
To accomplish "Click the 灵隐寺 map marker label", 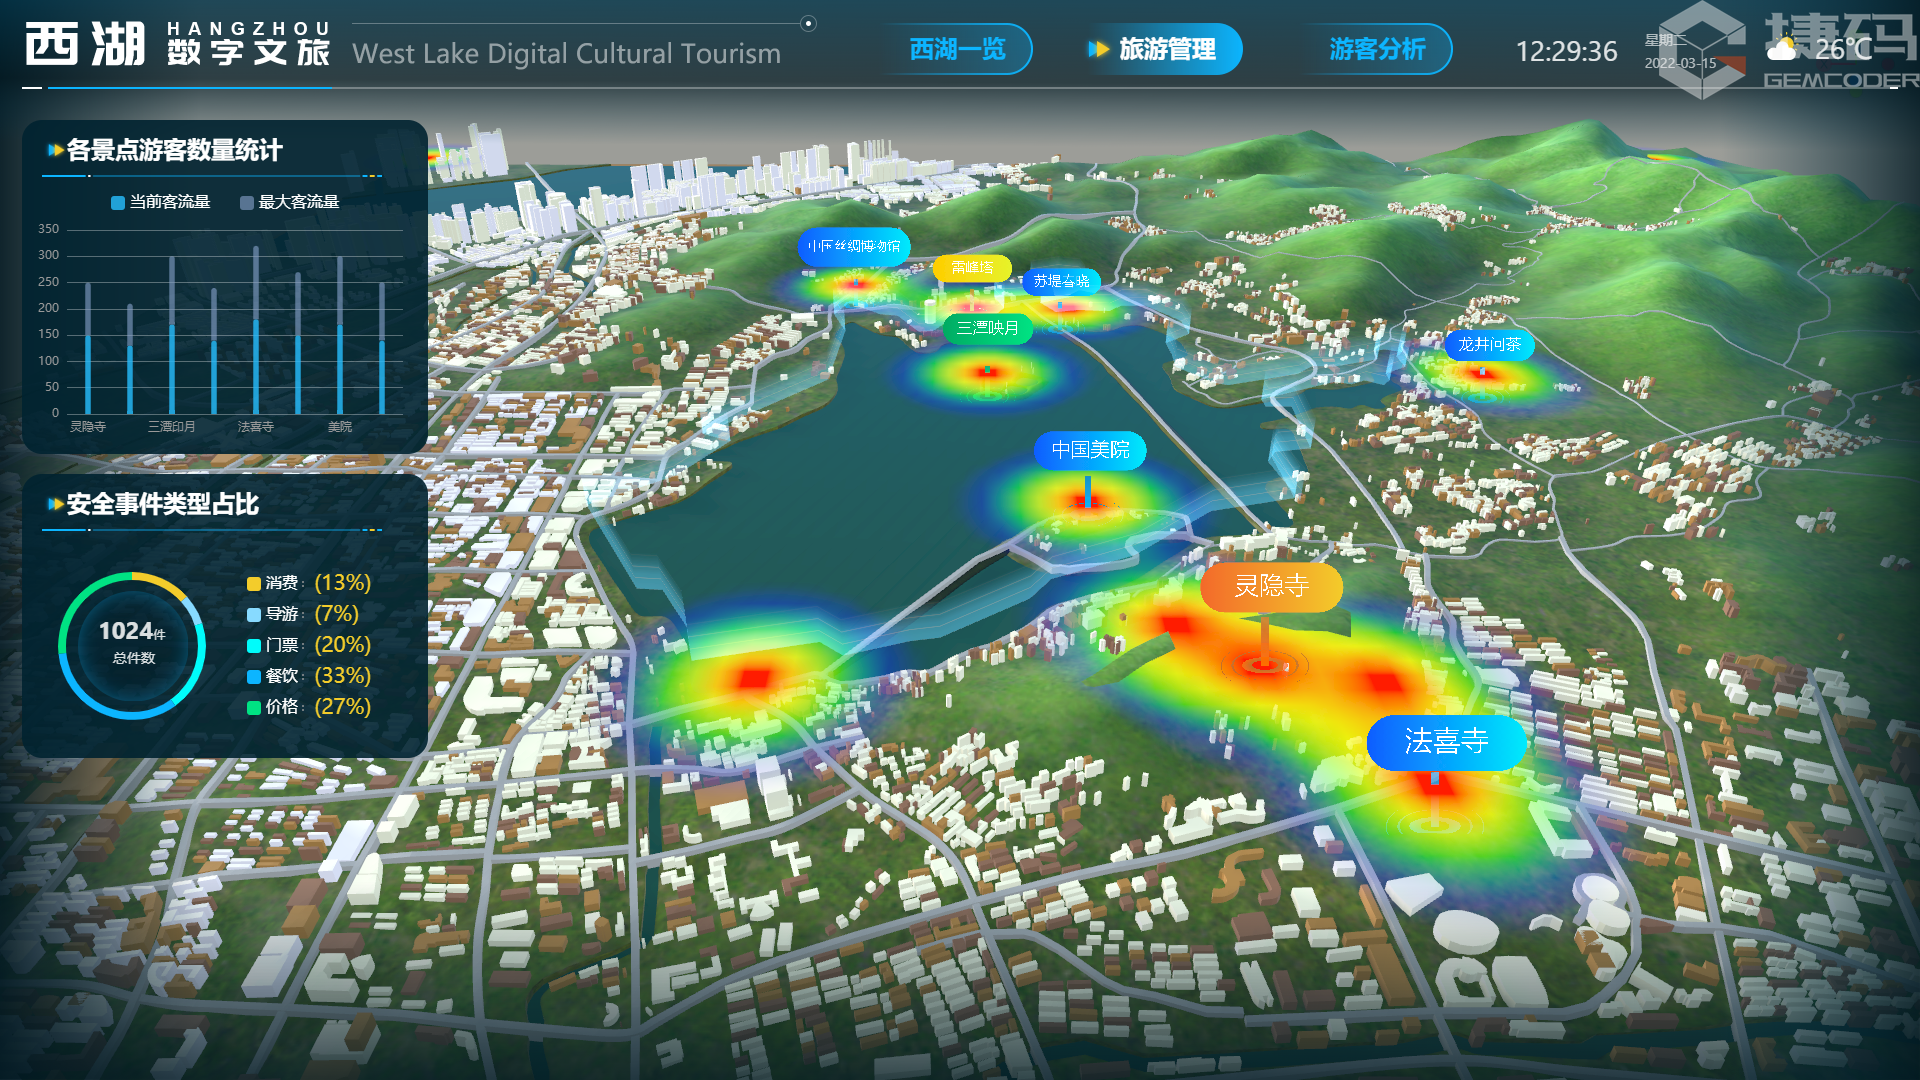I will coord(1271,586).
